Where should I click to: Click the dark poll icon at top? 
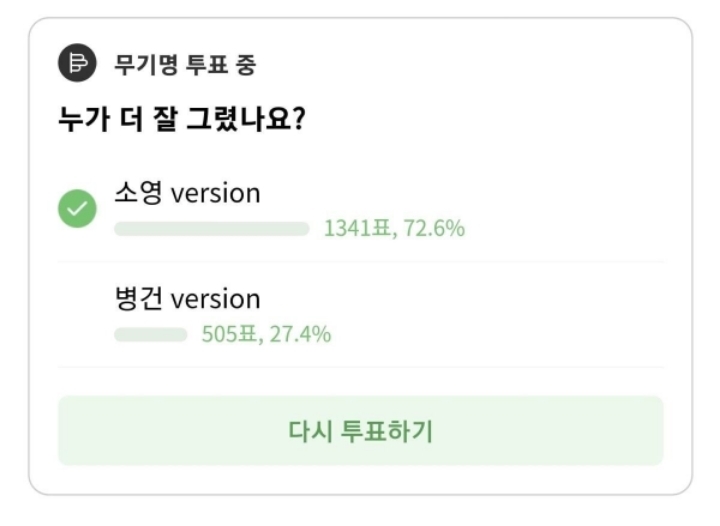tap(76, 64)
